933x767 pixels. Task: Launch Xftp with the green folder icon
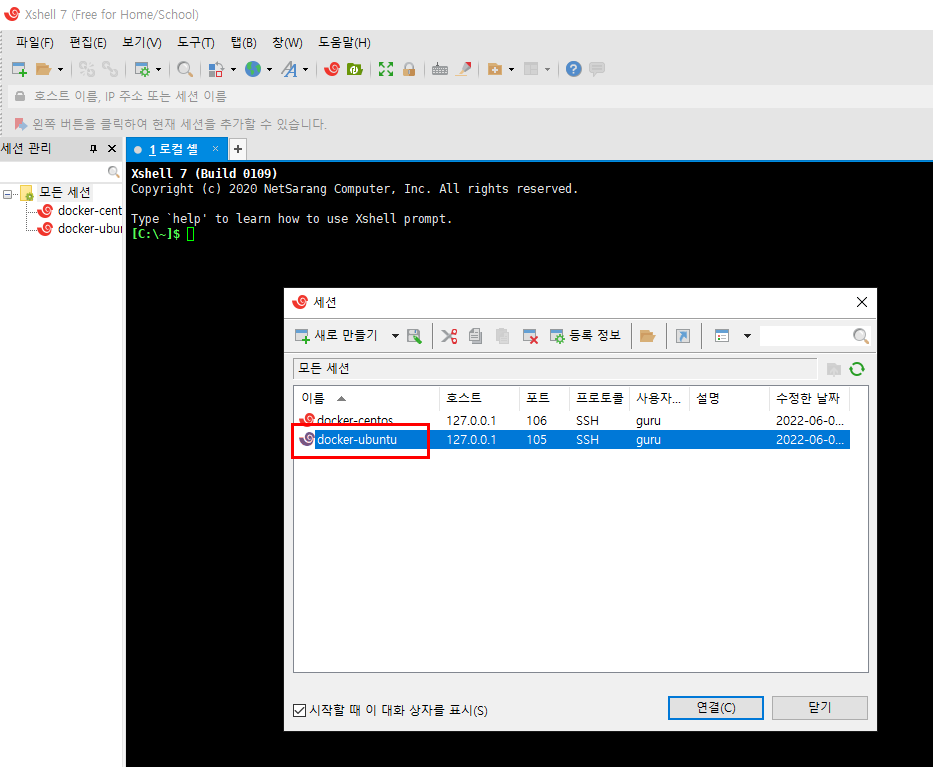[355, 69]
